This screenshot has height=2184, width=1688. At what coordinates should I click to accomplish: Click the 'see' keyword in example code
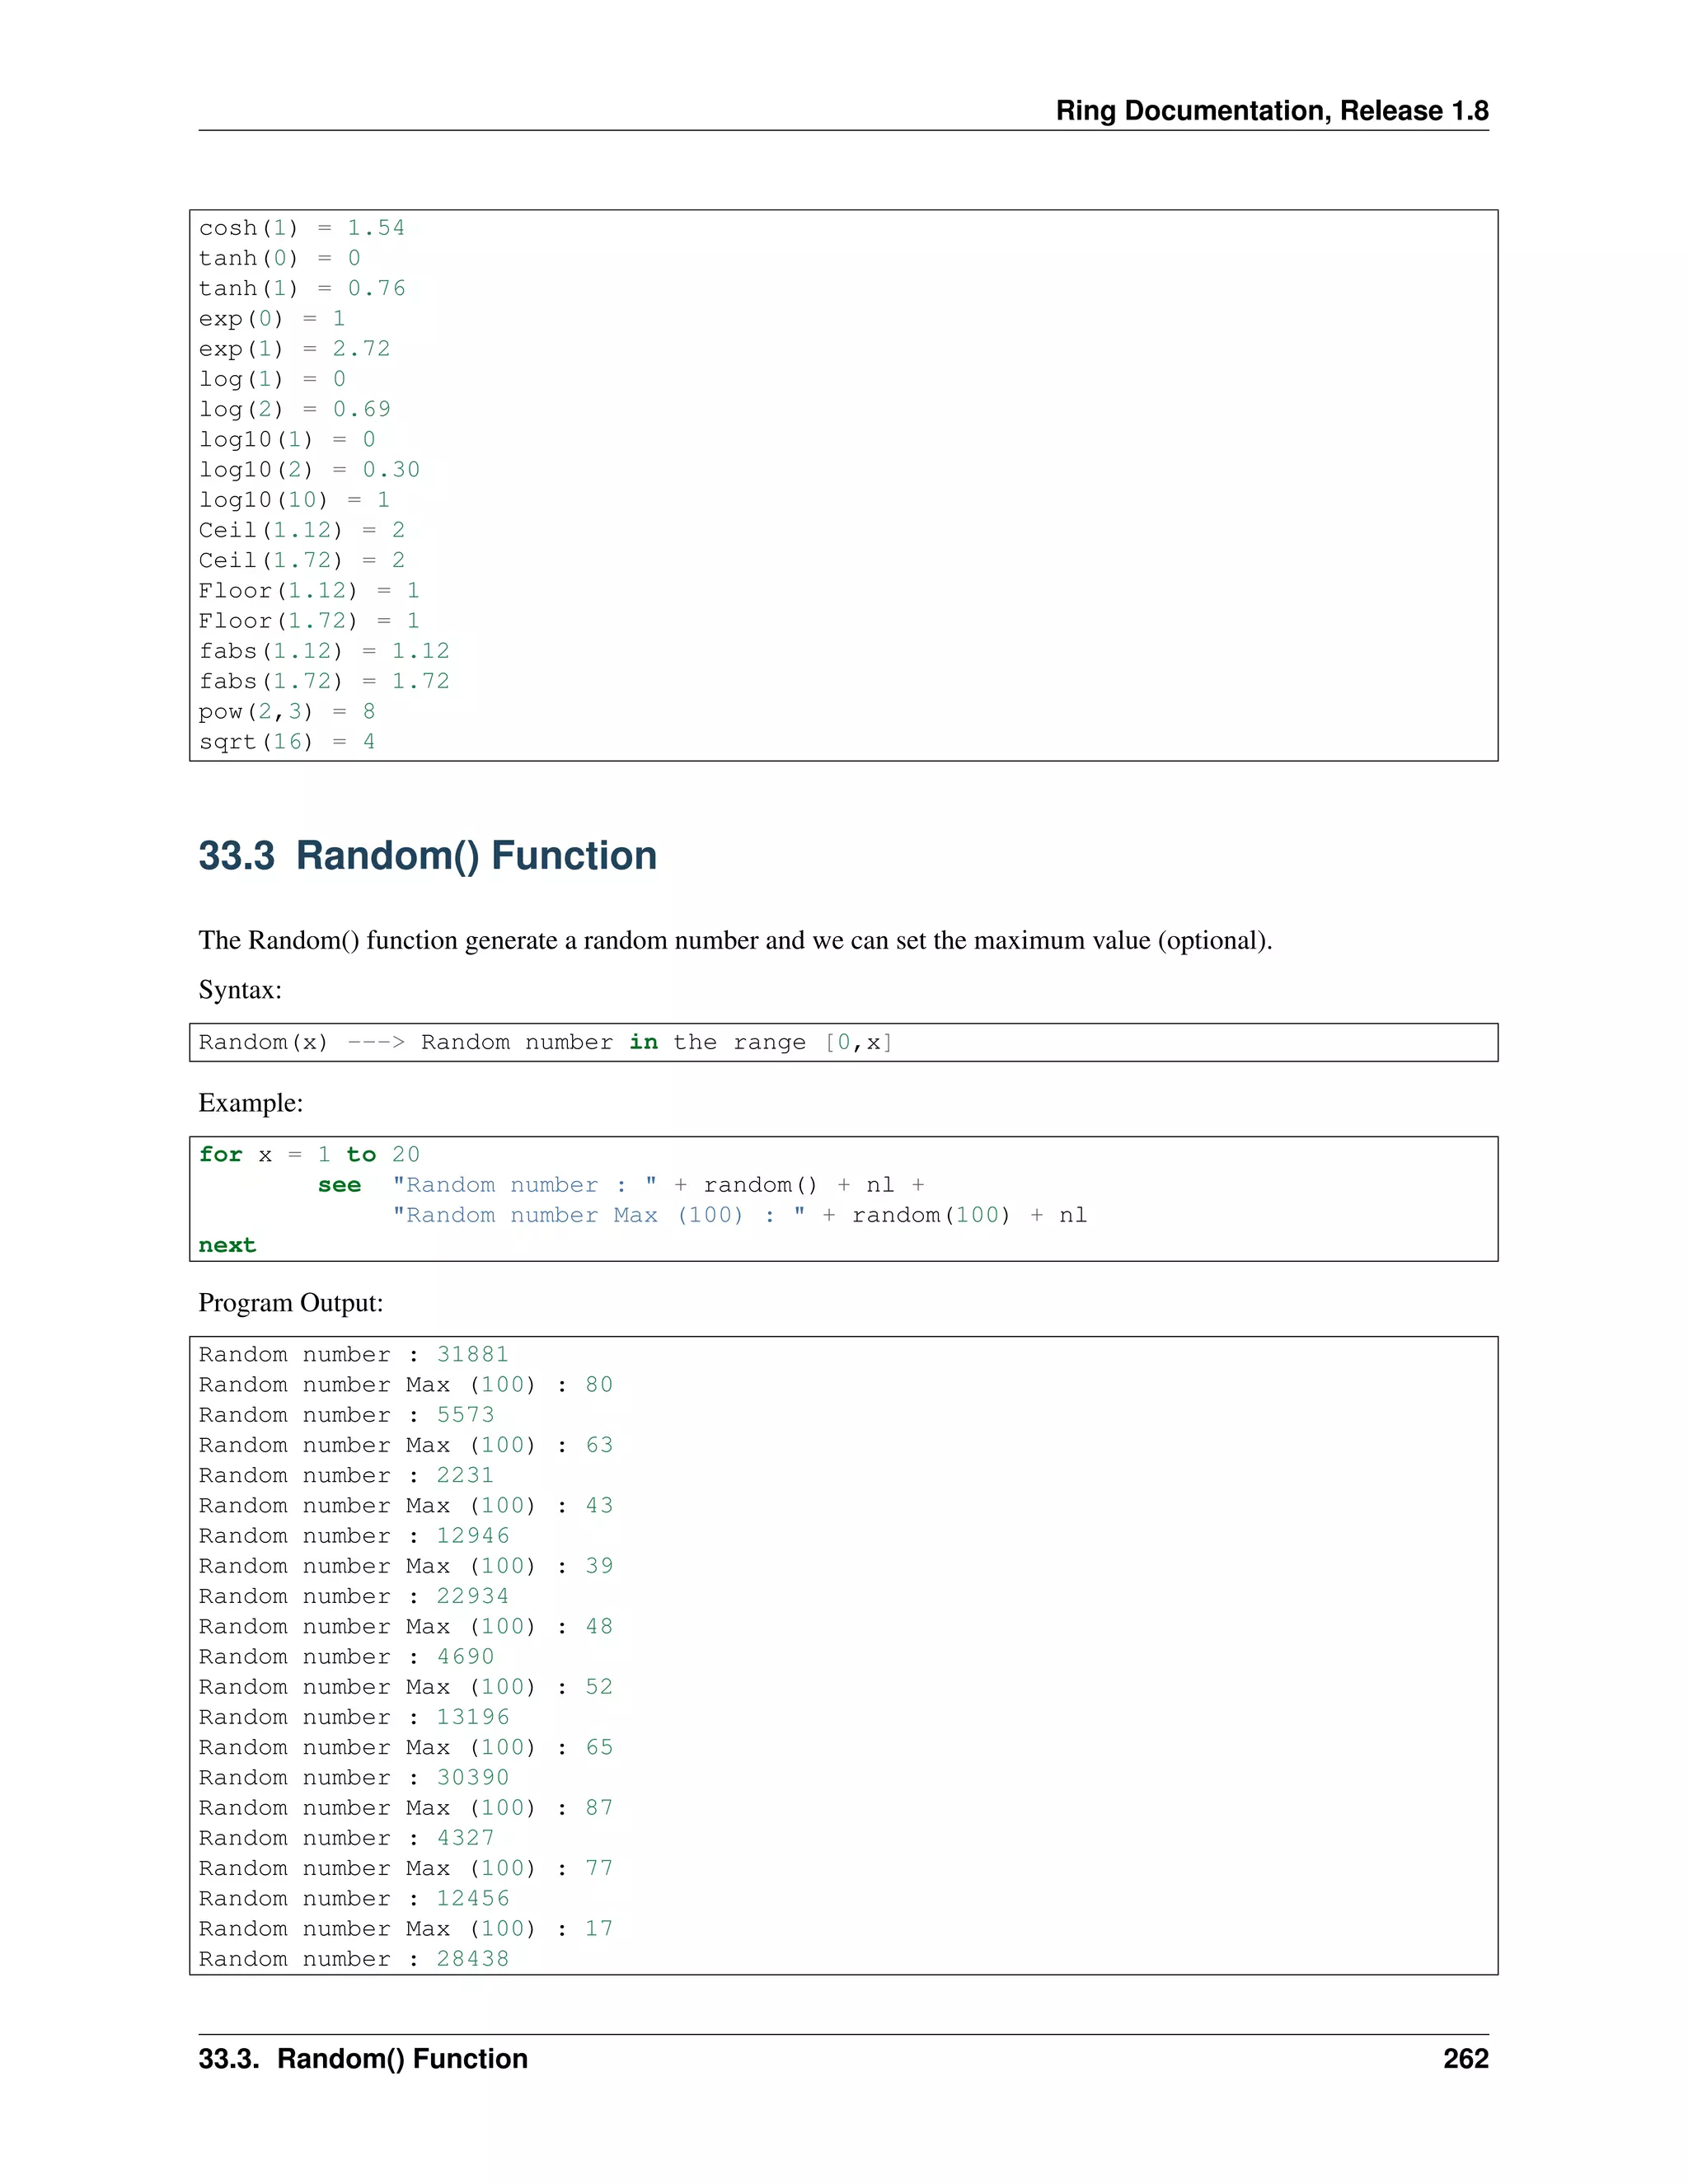tap(339, 1185)
